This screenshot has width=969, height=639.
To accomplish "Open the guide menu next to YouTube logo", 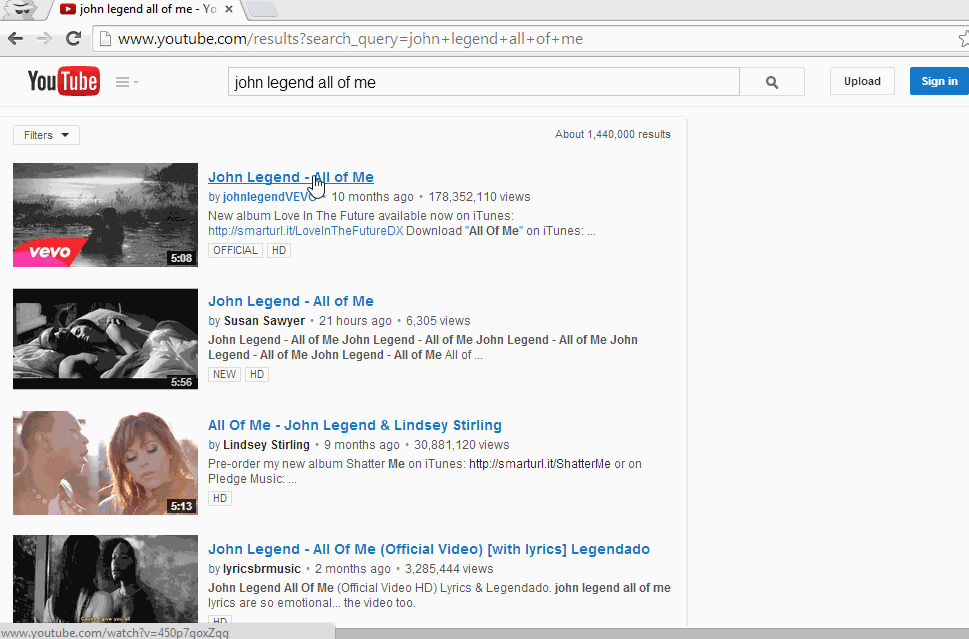I will [x=127, y=82].
